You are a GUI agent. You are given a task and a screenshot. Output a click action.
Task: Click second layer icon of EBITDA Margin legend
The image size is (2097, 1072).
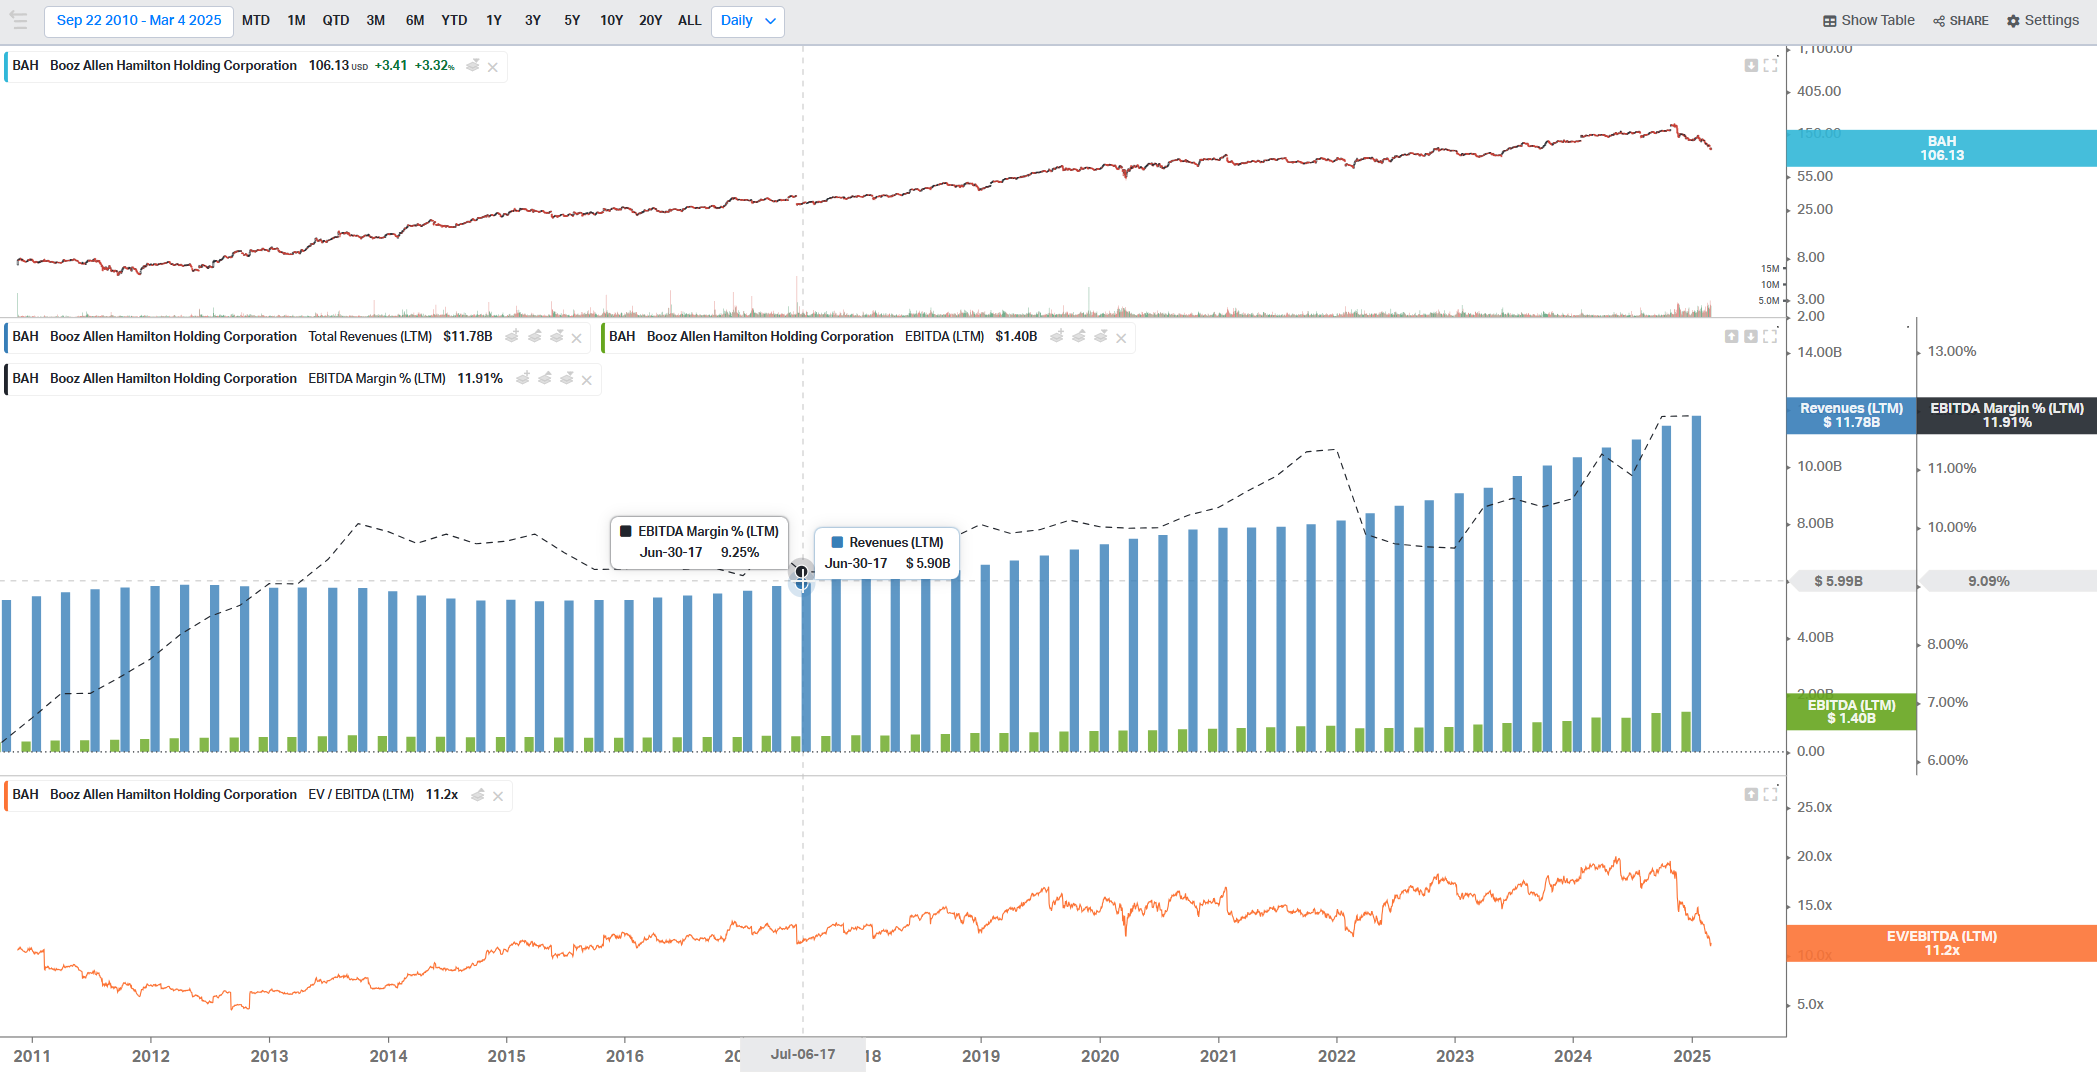point(545,378)
